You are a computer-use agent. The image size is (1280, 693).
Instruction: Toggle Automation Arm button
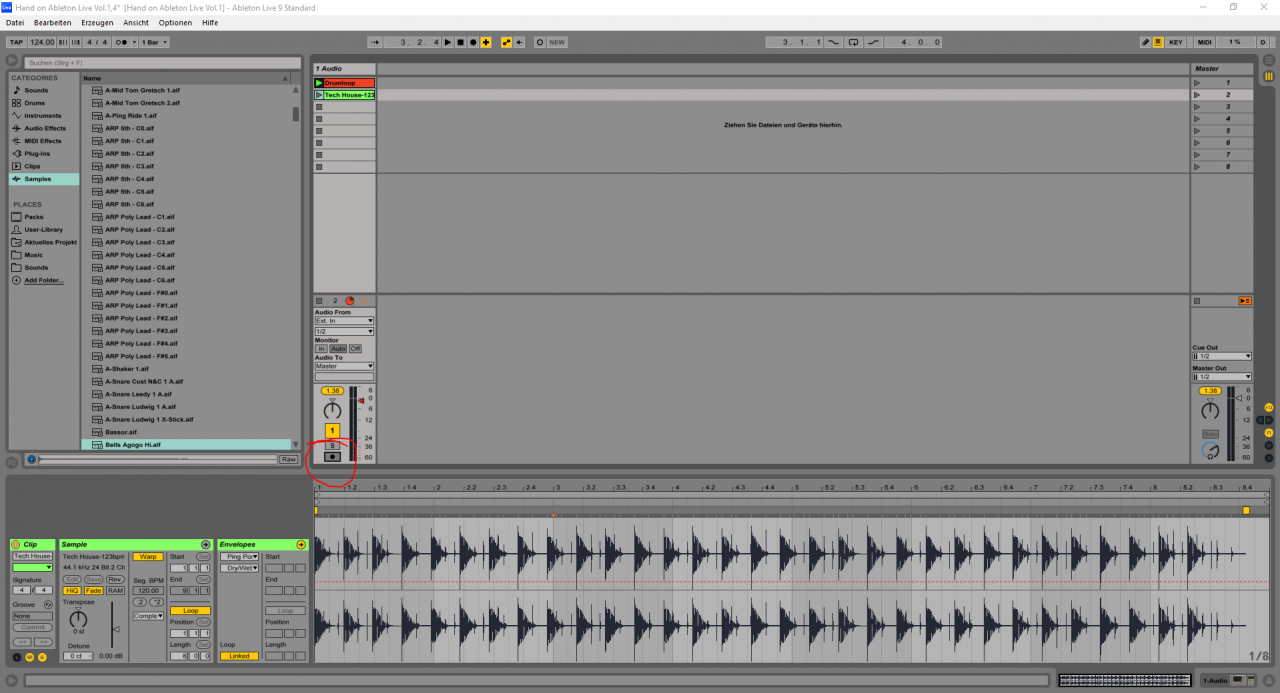(507, 42)
